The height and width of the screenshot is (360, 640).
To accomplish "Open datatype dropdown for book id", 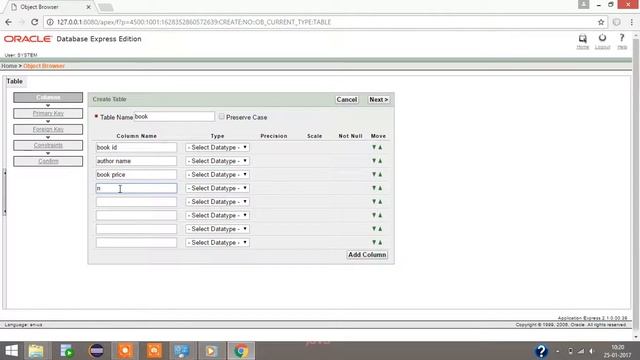I will (217, 147).
